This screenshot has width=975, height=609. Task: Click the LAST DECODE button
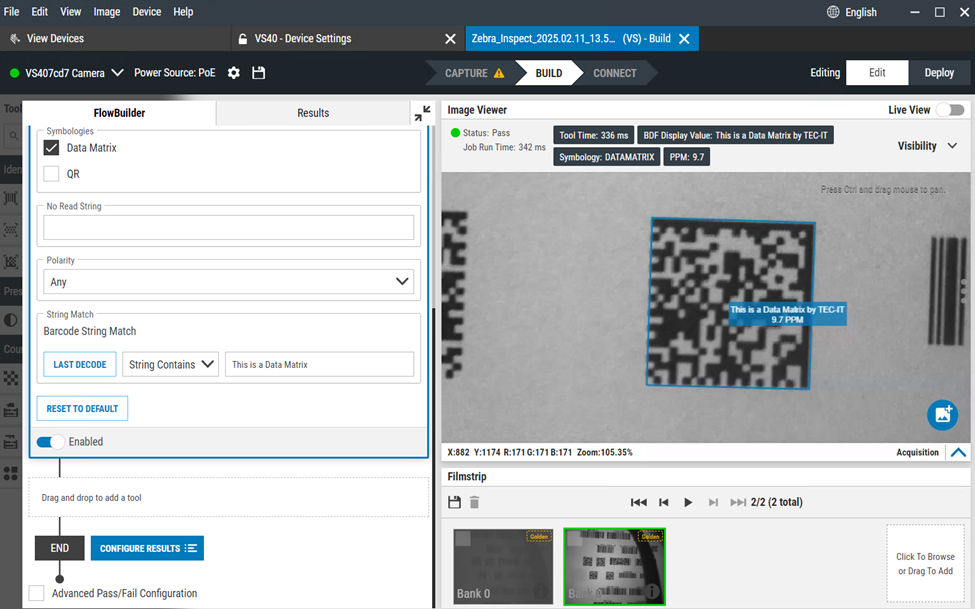[80, 365]
